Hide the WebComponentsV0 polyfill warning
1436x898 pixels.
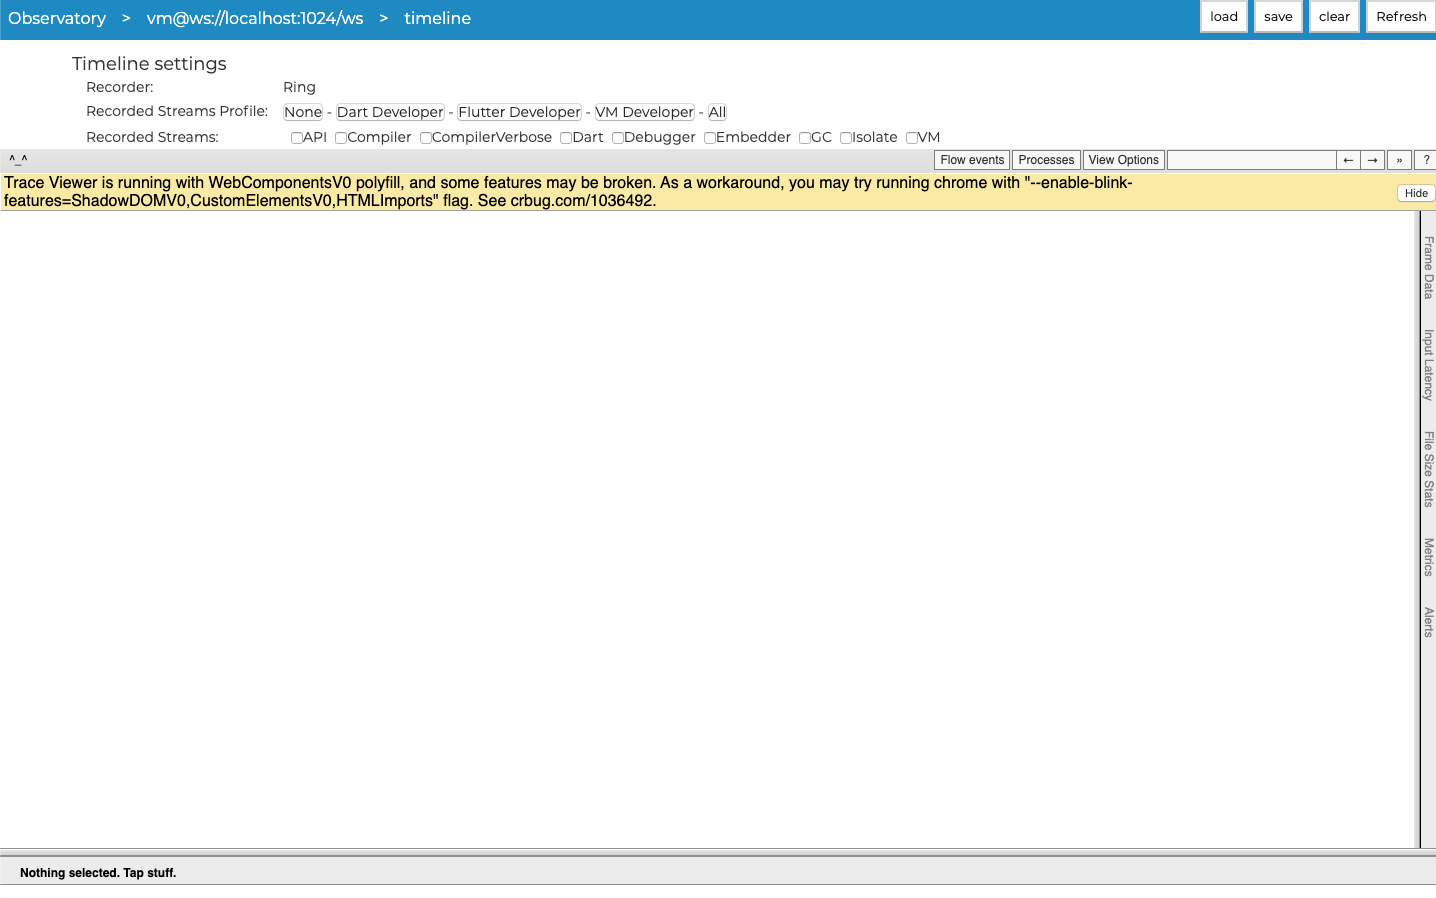[x=1415, y=192]
